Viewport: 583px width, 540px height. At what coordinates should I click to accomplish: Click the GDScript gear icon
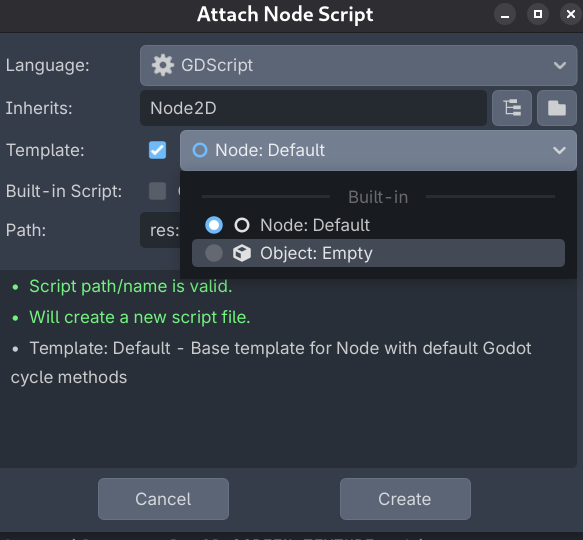(162, 65)
